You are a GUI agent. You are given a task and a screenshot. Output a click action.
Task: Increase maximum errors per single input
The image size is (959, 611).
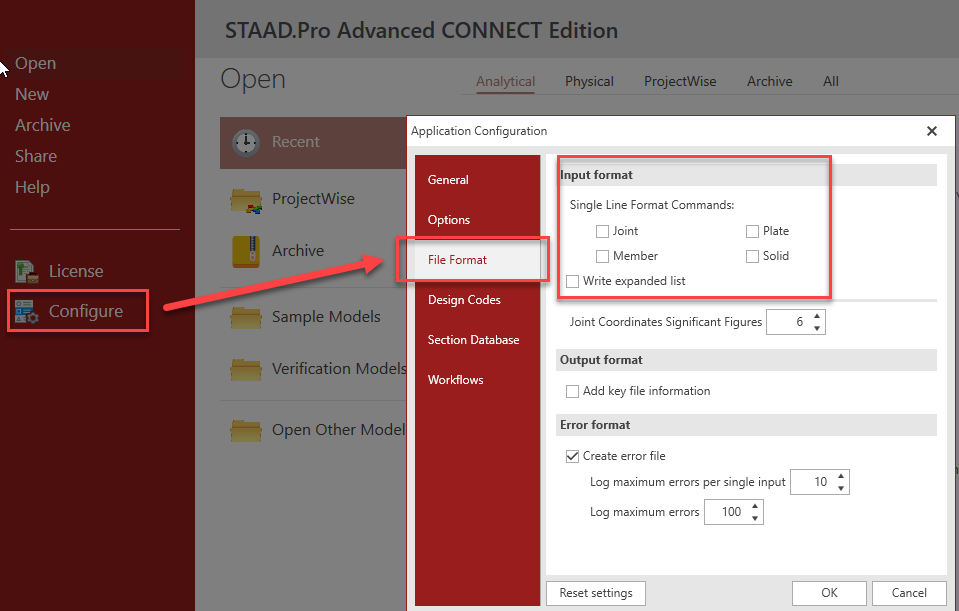point(841,476)
